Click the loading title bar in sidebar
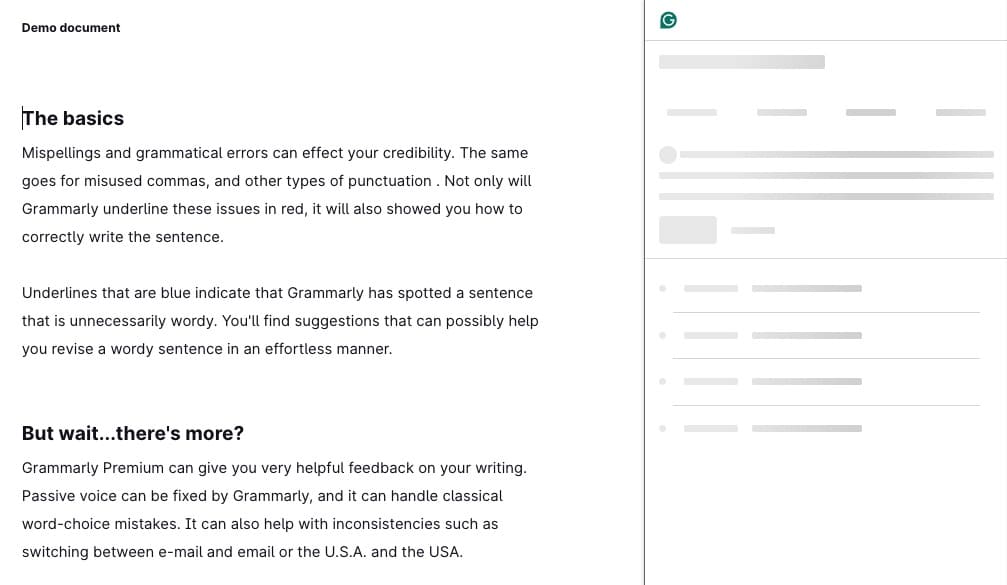1007x585 pixels. click(x=742, y=62)
